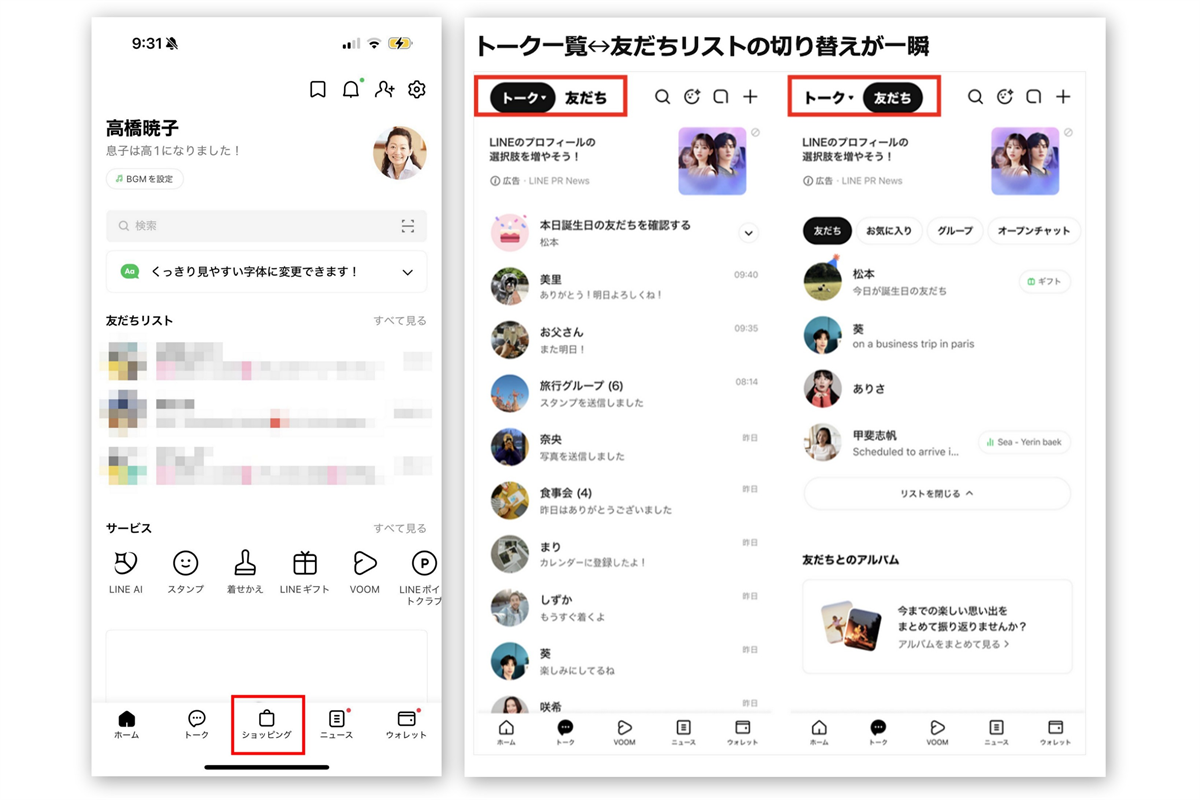Screen dimensions: 1200x800
Task: Open chat with 美里
Action: [x=624, y=286]
